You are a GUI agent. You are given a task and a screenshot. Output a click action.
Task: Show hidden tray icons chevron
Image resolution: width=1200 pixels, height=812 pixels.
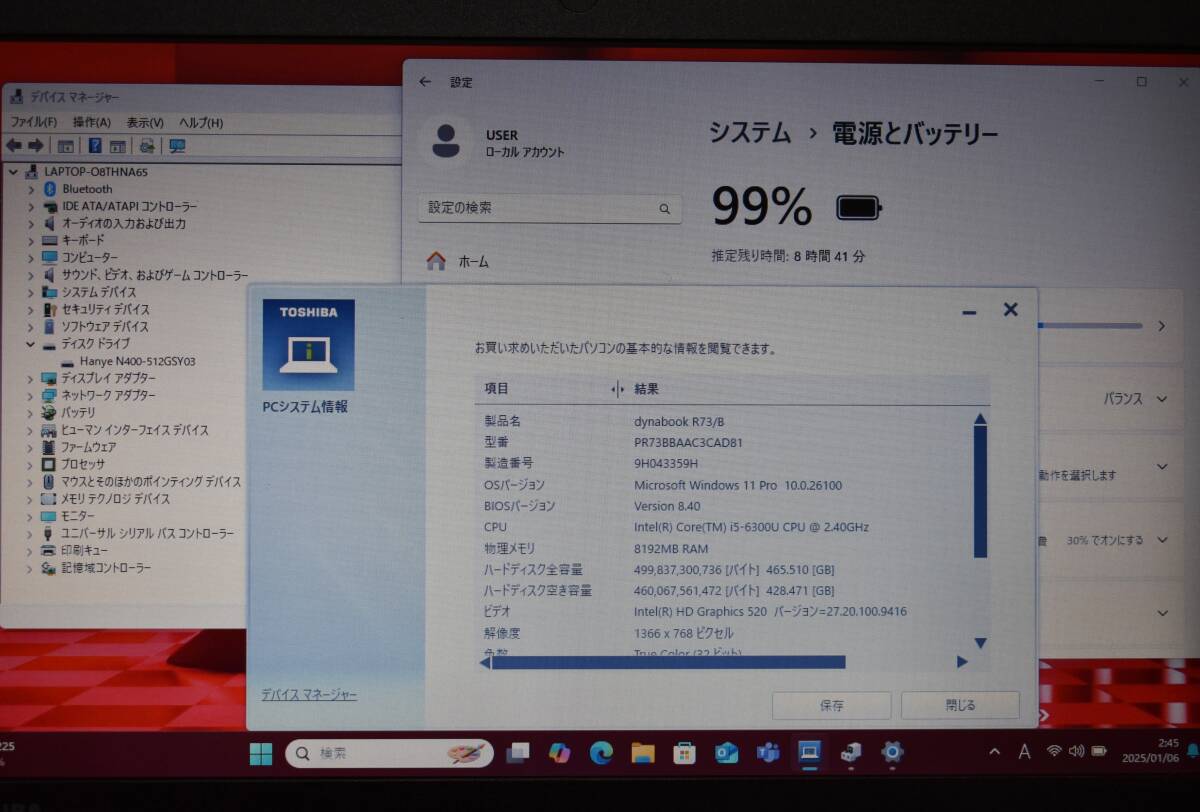(994, 751)
